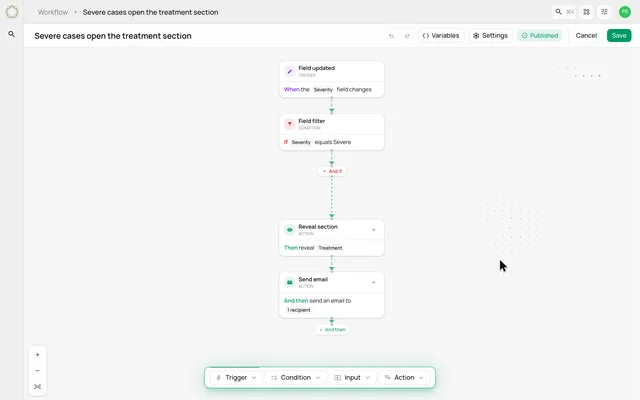The width and height of the screenshot is (640, 400).
Task: Open the Input dropdown in bottom toolbar
Action: click(x=352, y=378)
